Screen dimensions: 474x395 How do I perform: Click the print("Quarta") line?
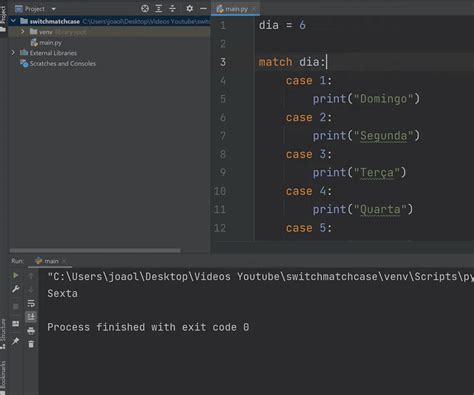pyautogui.click(x=363, y=209)
